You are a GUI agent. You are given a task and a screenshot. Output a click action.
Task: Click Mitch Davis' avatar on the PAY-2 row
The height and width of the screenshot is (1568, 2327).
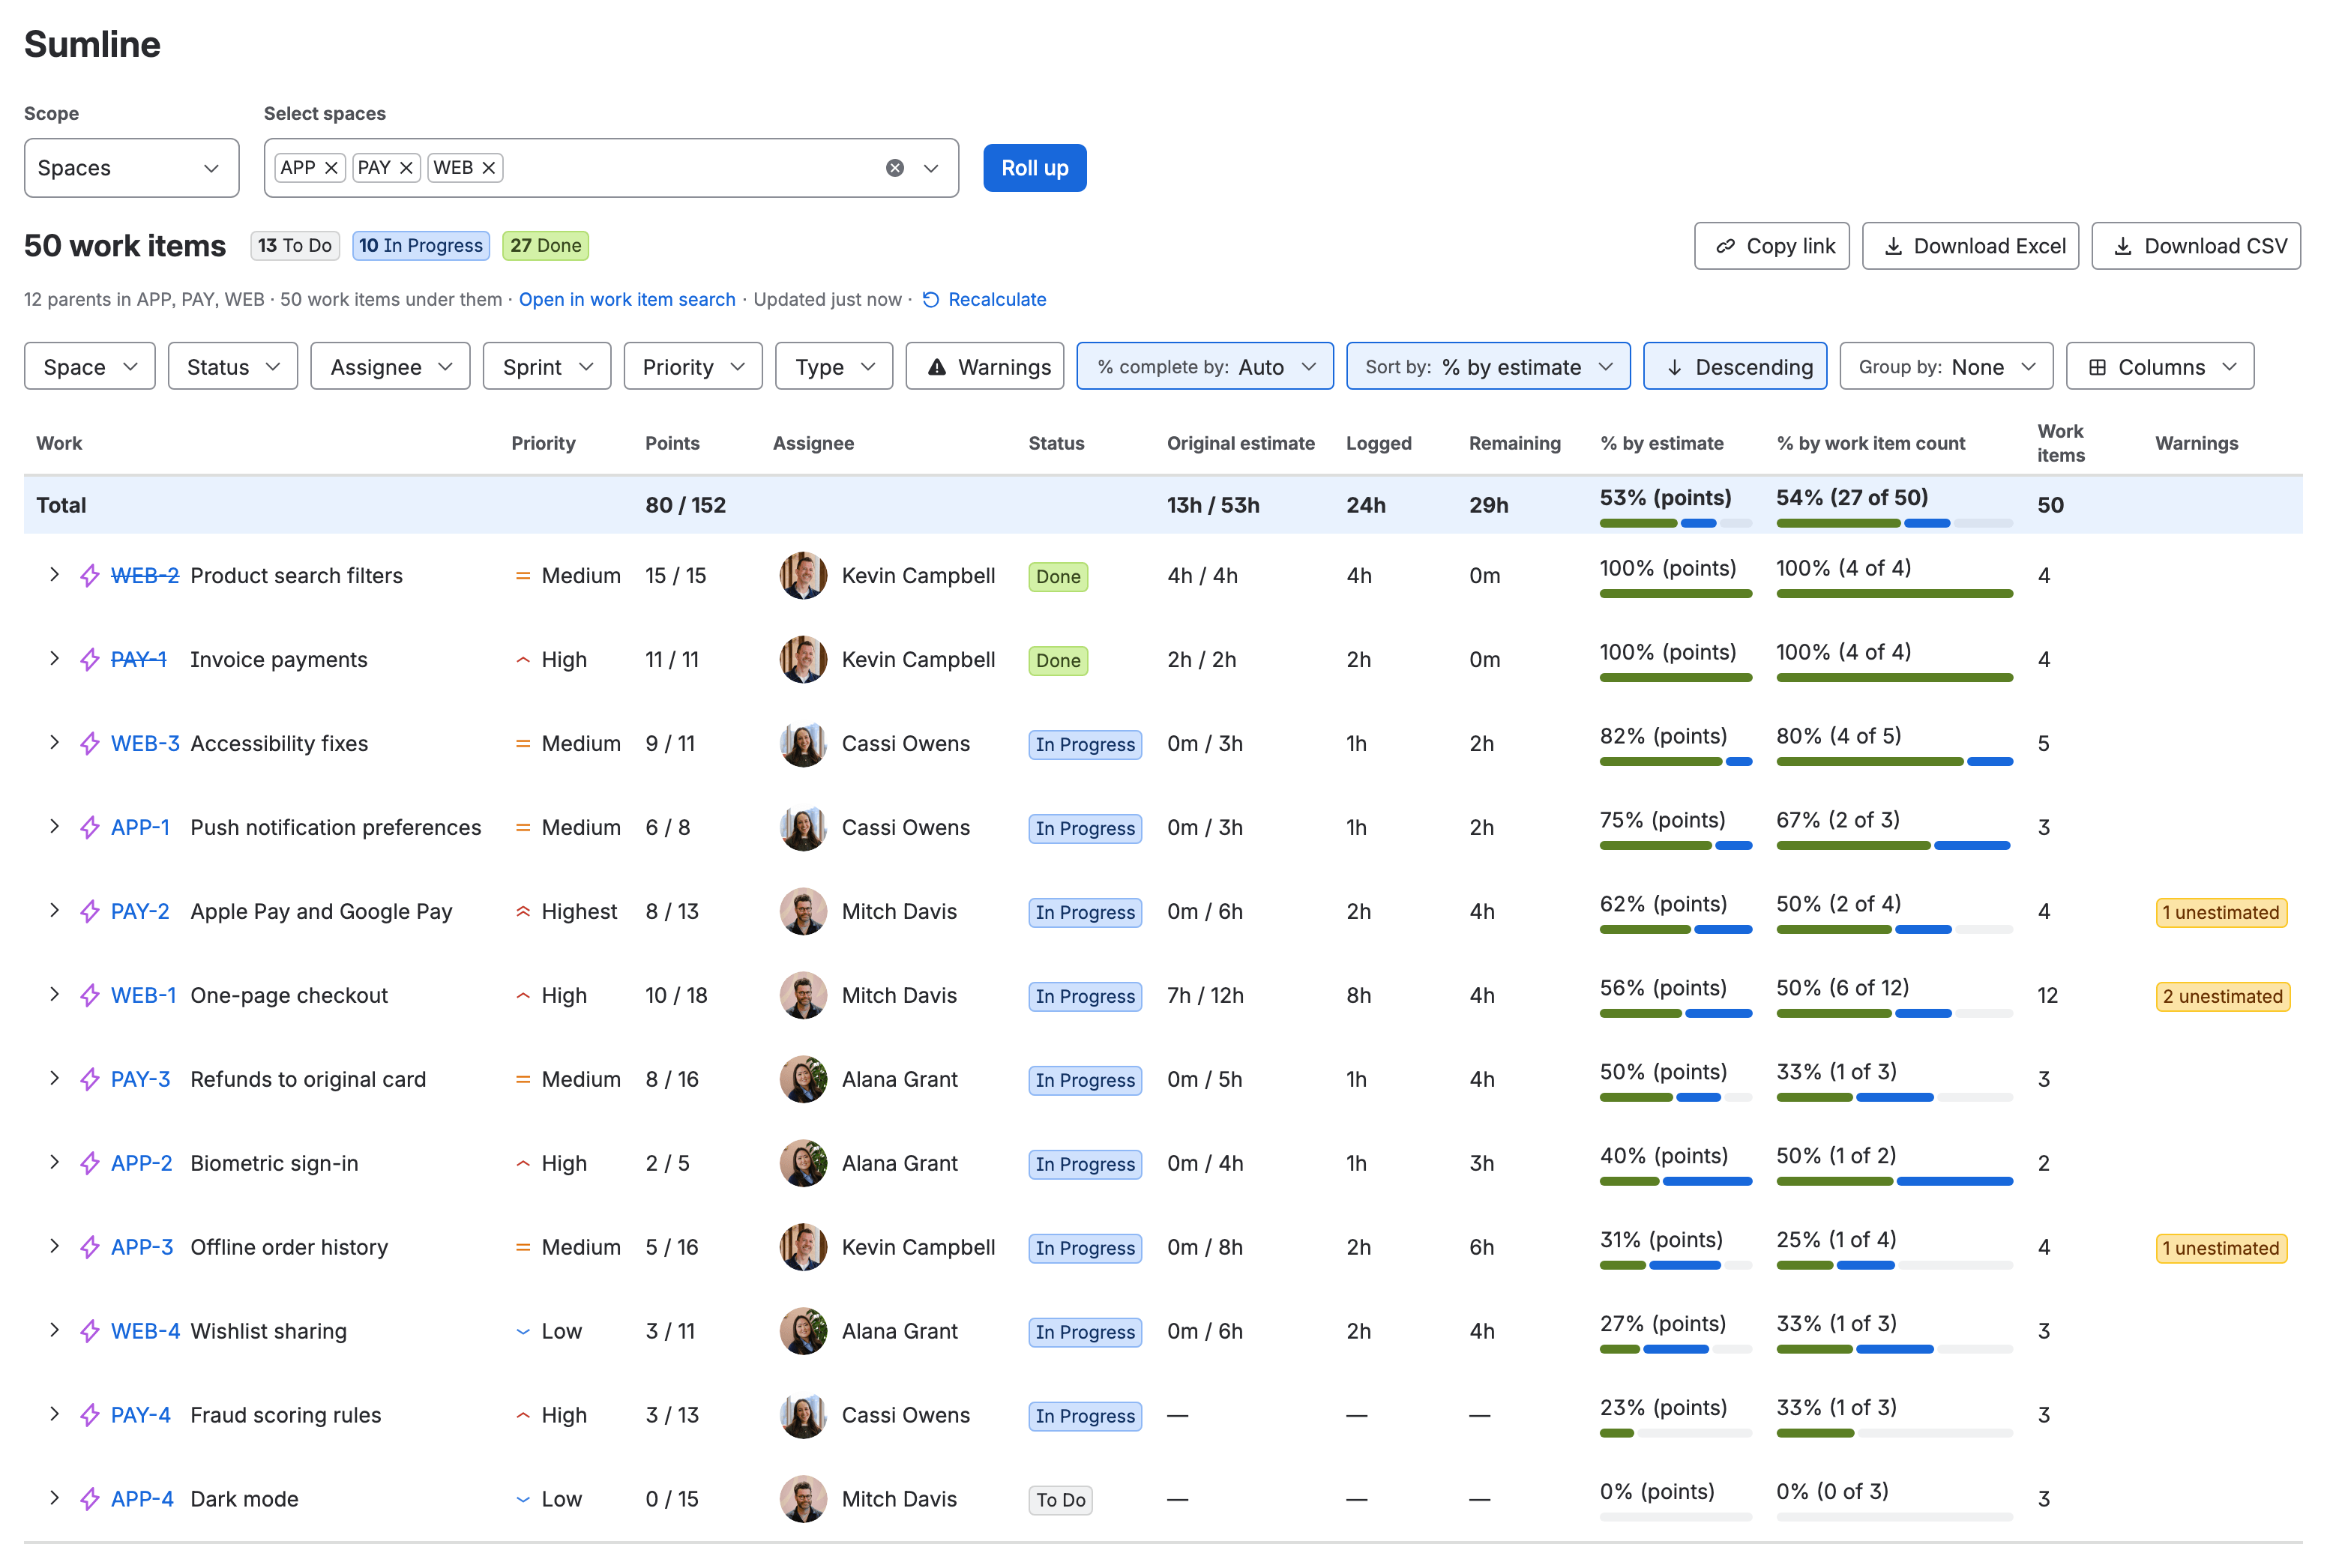tap(803, 912)
